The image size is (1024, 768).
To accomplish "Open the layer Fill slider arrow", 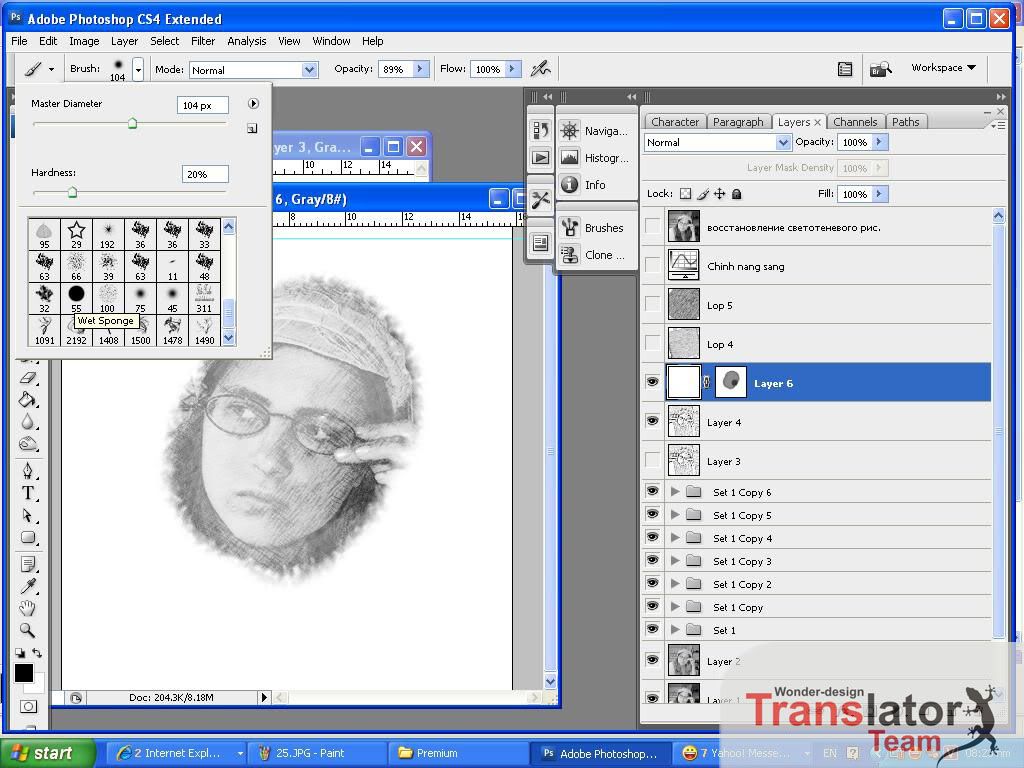I will (x=879, y=194).
